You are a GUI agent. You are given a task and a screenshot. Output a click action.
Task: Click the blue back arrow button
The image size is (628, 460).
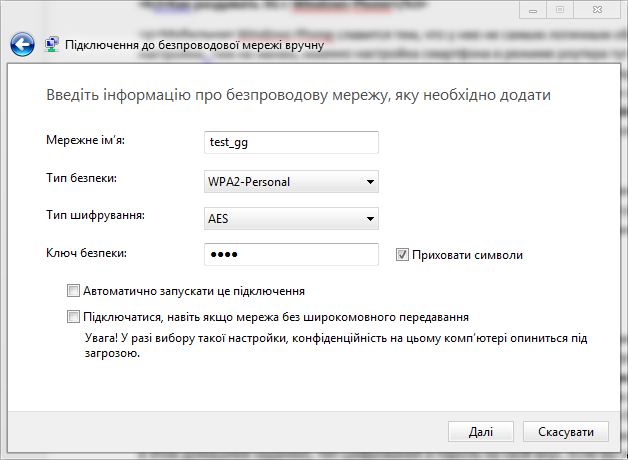tap(22, 44)
